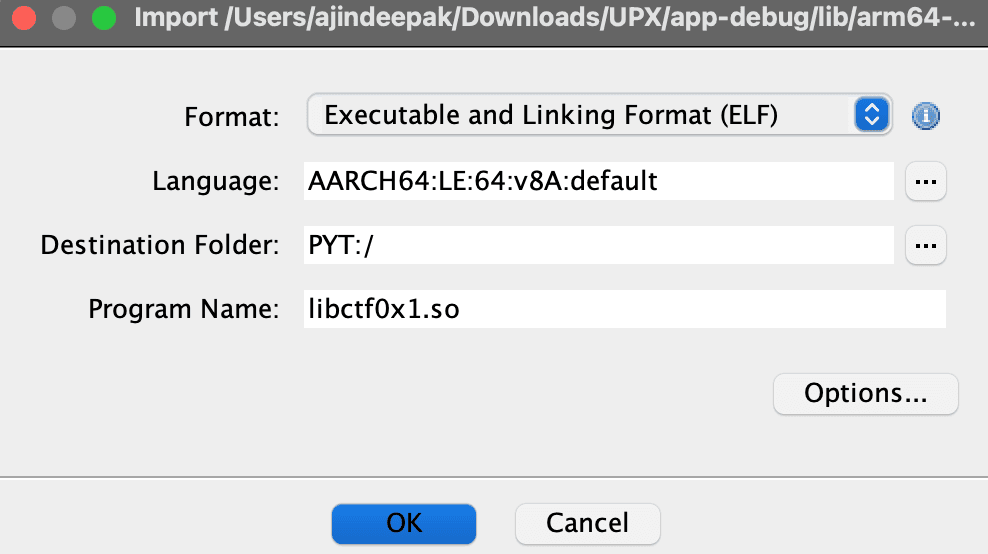
Task: Click the green zoom window button
Action: pos(104,18)
